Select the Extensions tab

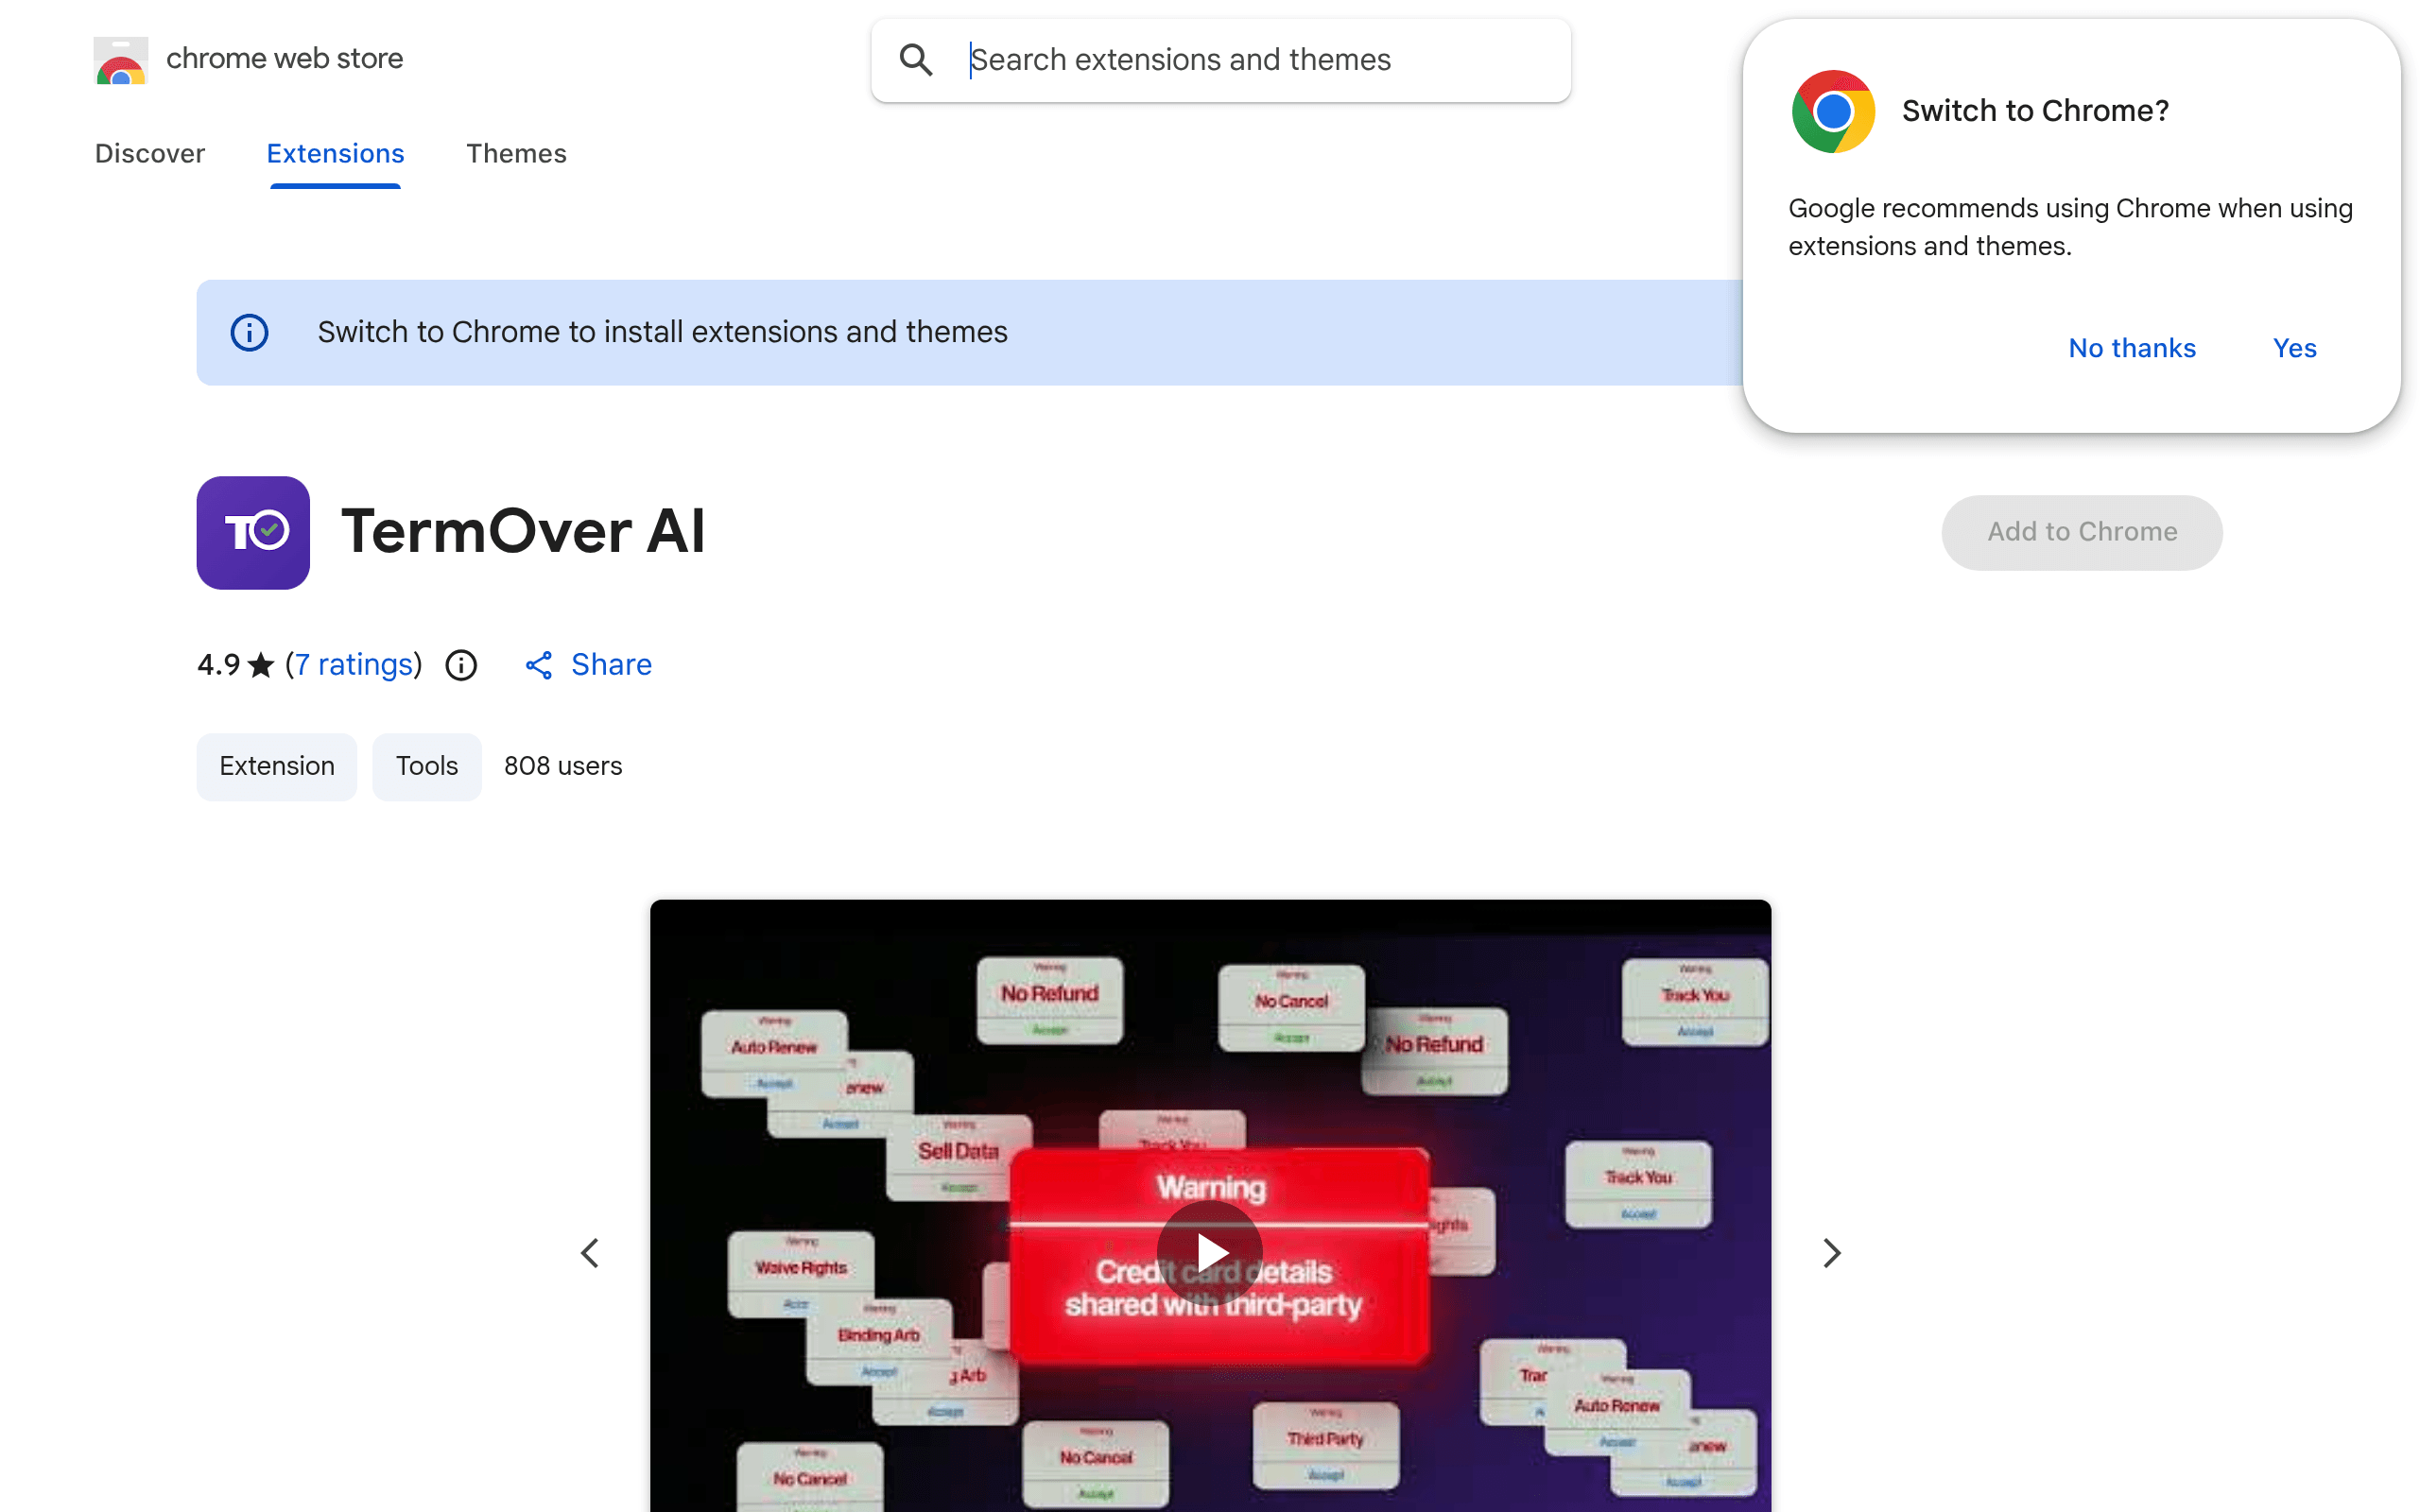pyautogui.click(x=335, y=153)
